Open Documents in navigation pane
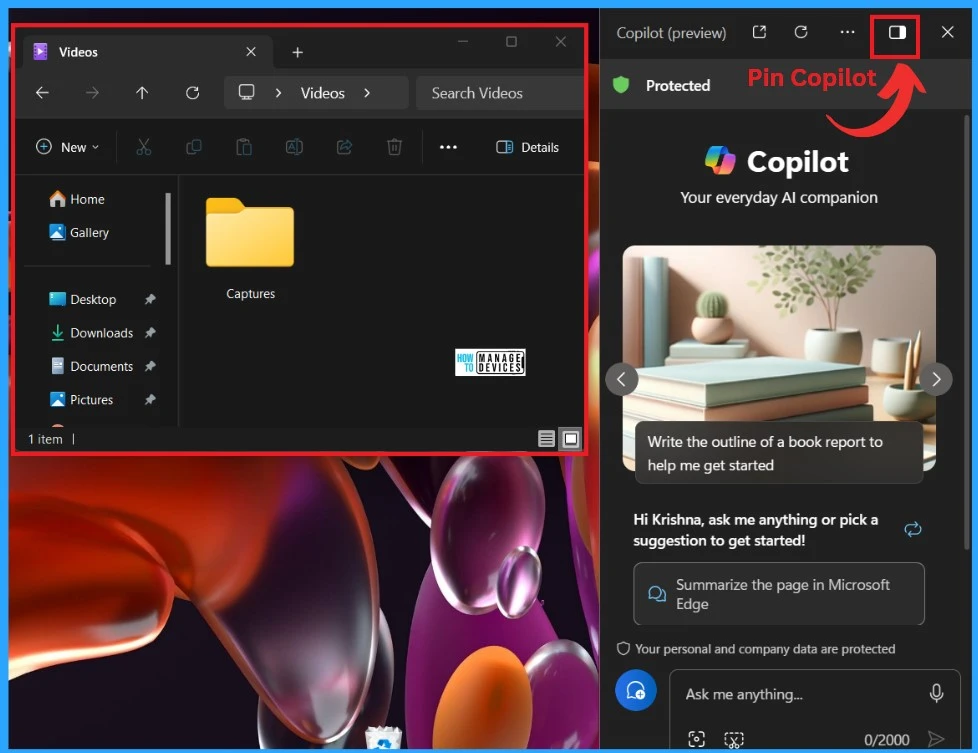This screenshot has height=753, width=978. (x=92, y=366)
